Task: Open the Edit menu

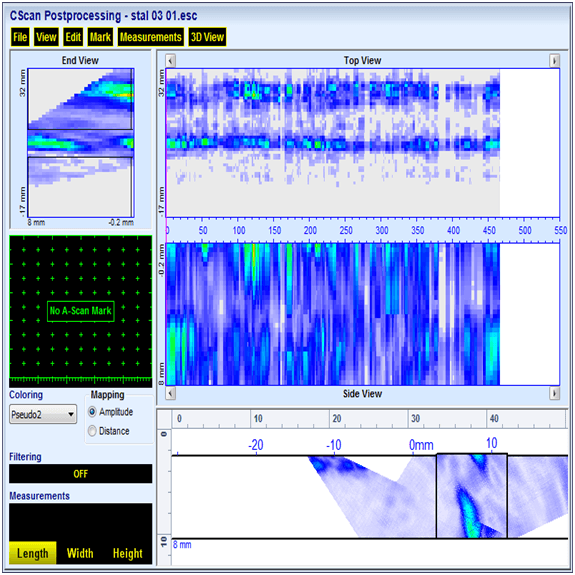Action: coord(73,37)
